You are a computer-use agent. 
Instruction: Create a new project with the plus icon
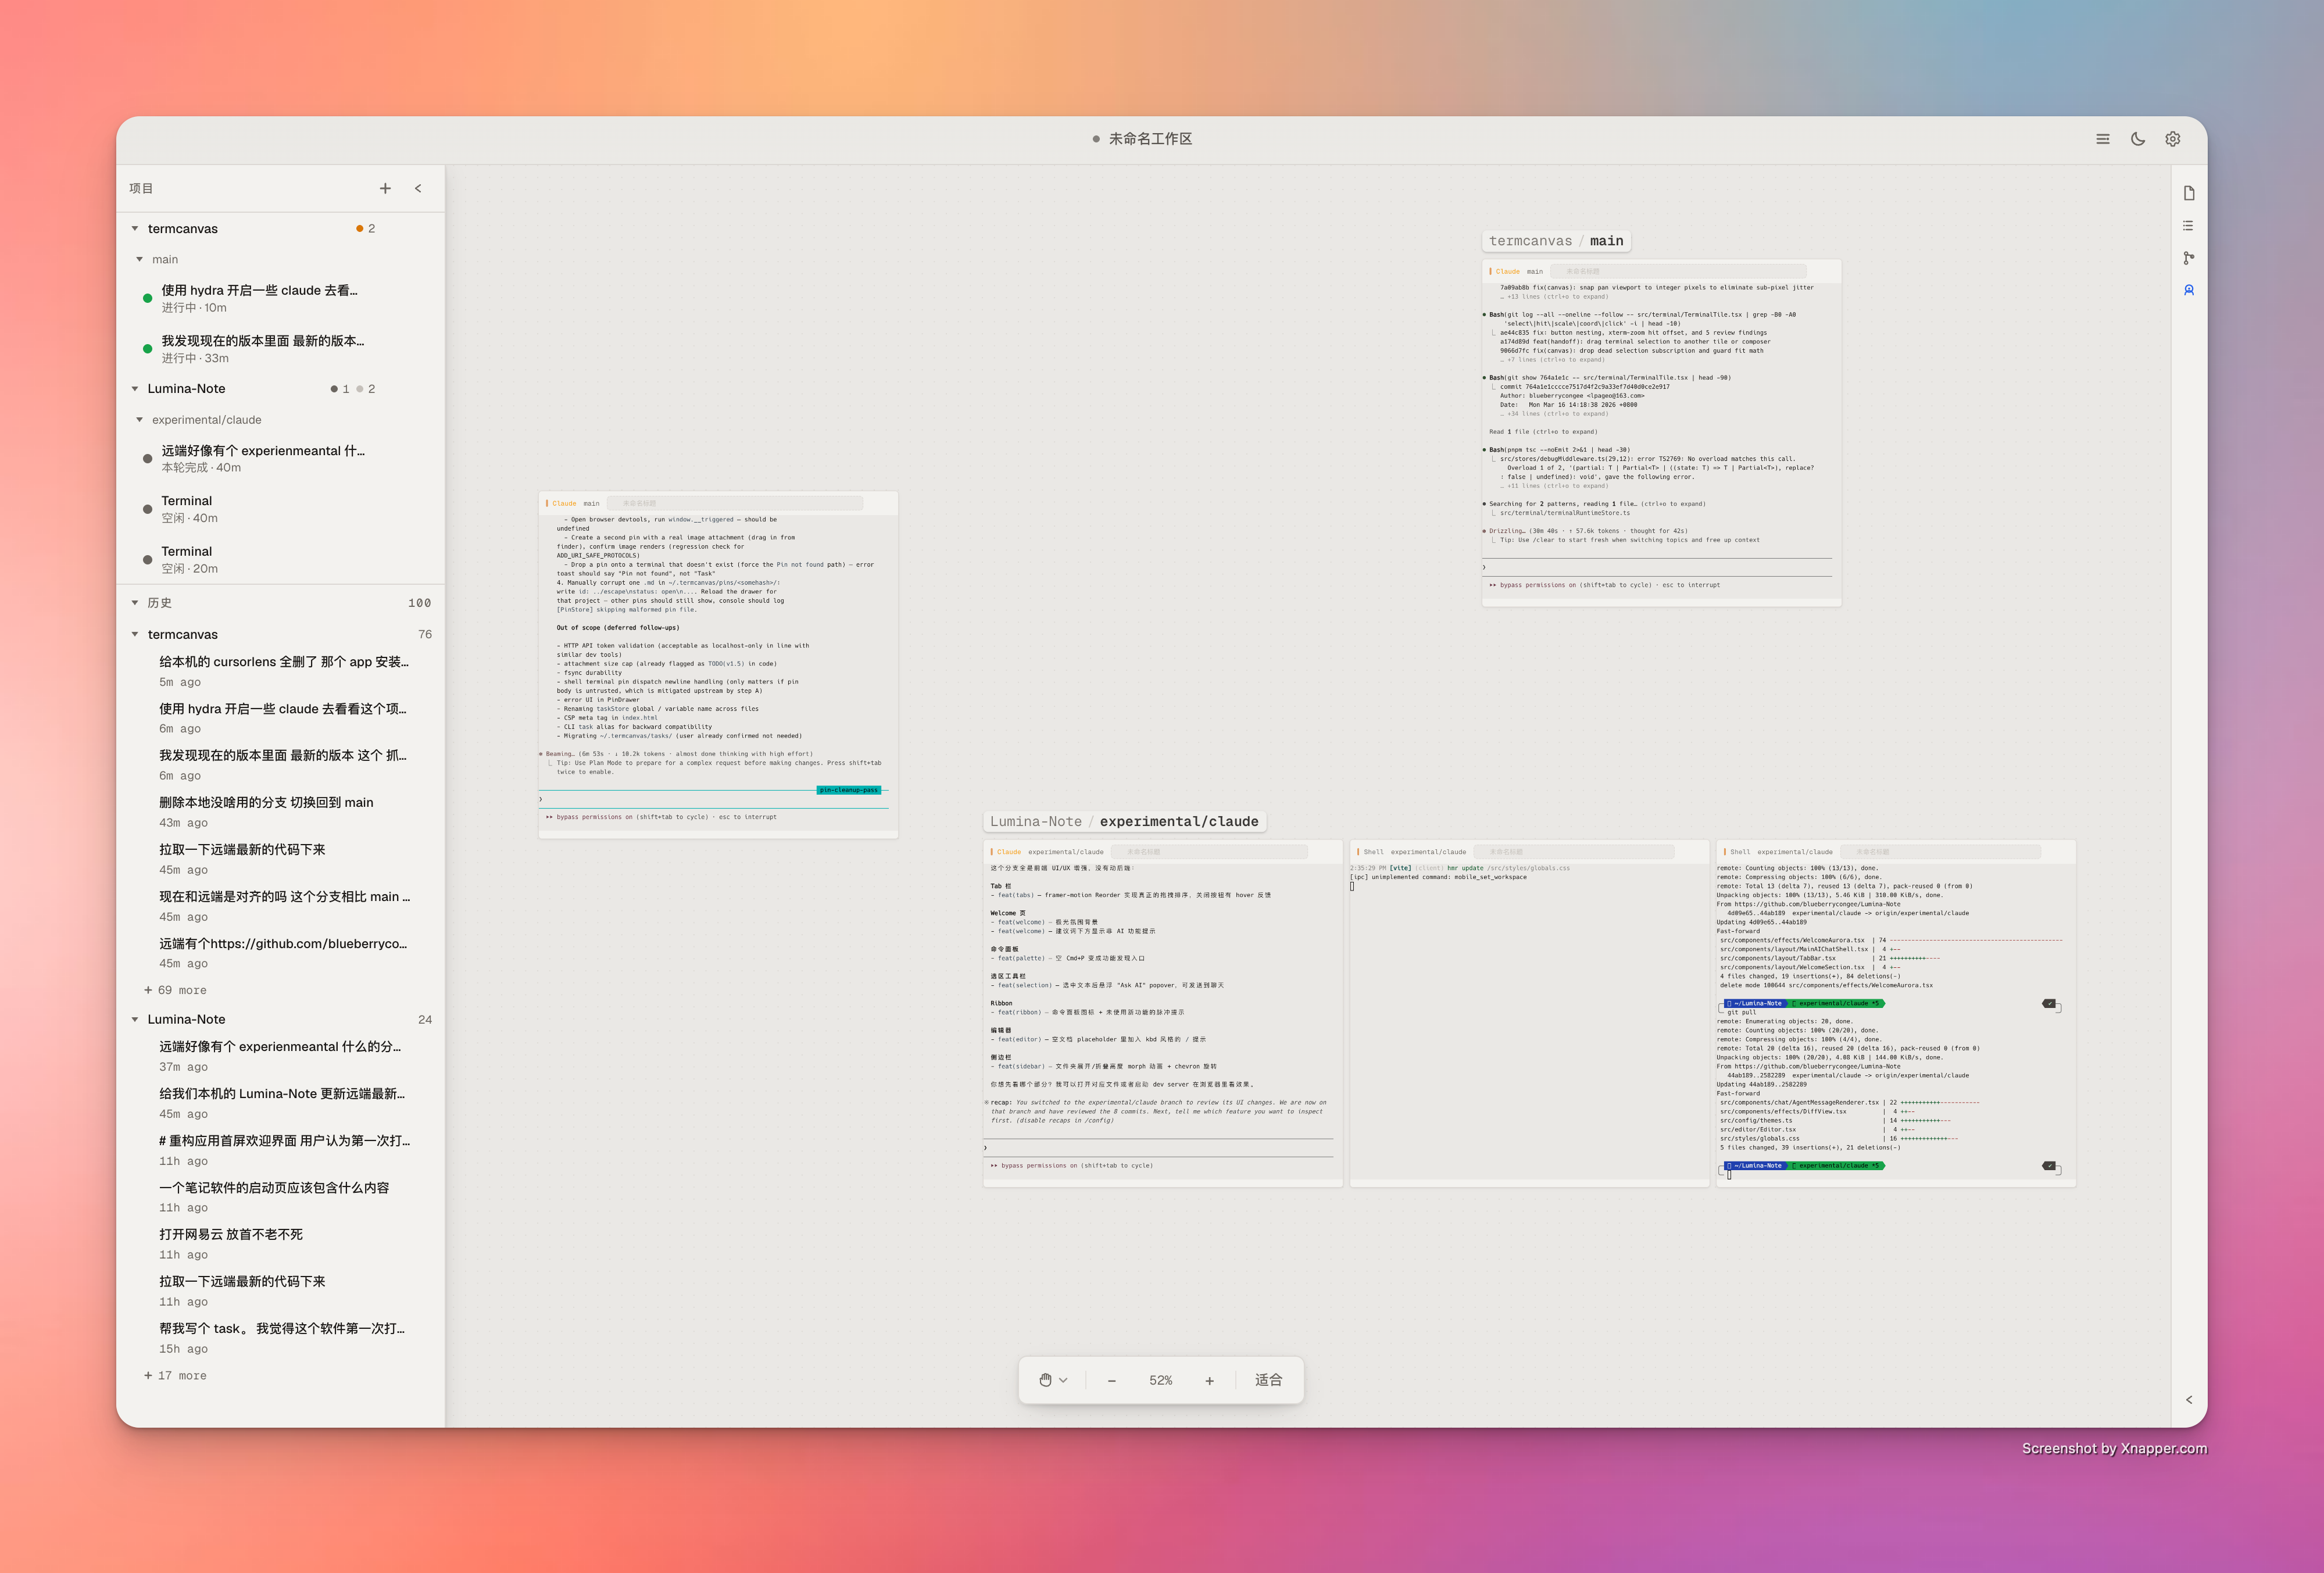click(x=385, y=188)
